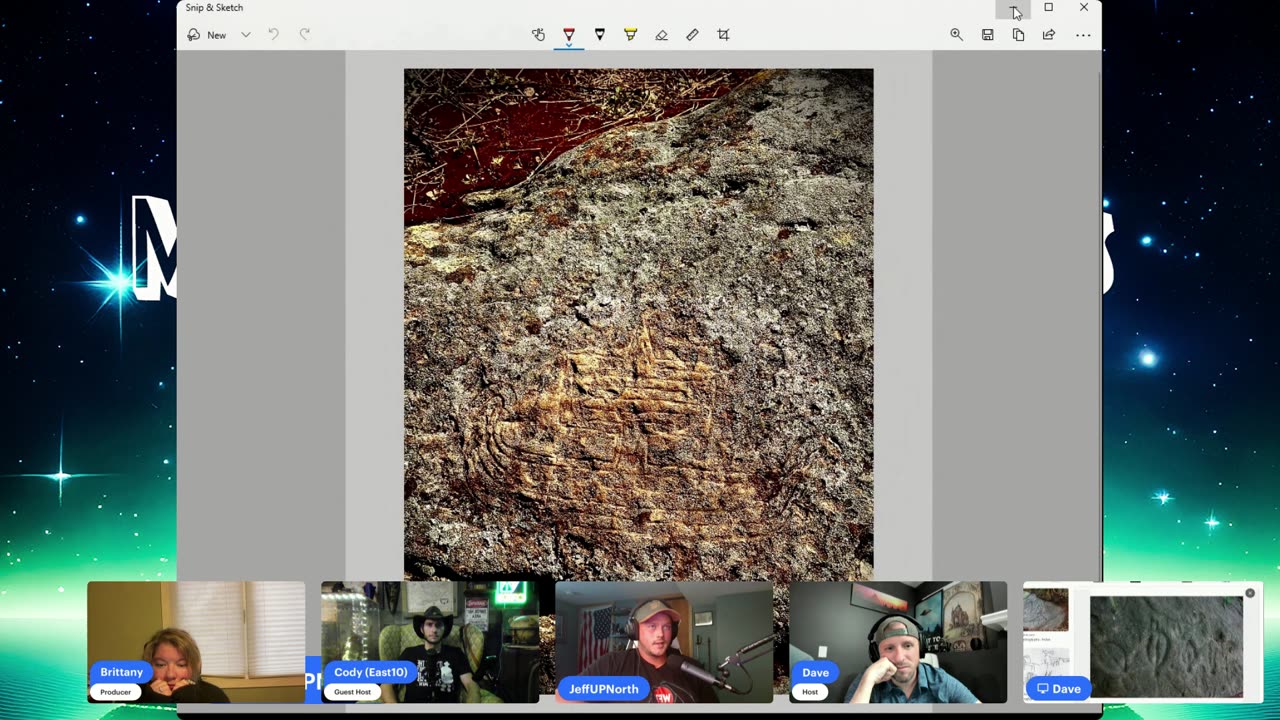
Task: Undo the last edit in Snip & Sketch
Action: pos(273,35)
